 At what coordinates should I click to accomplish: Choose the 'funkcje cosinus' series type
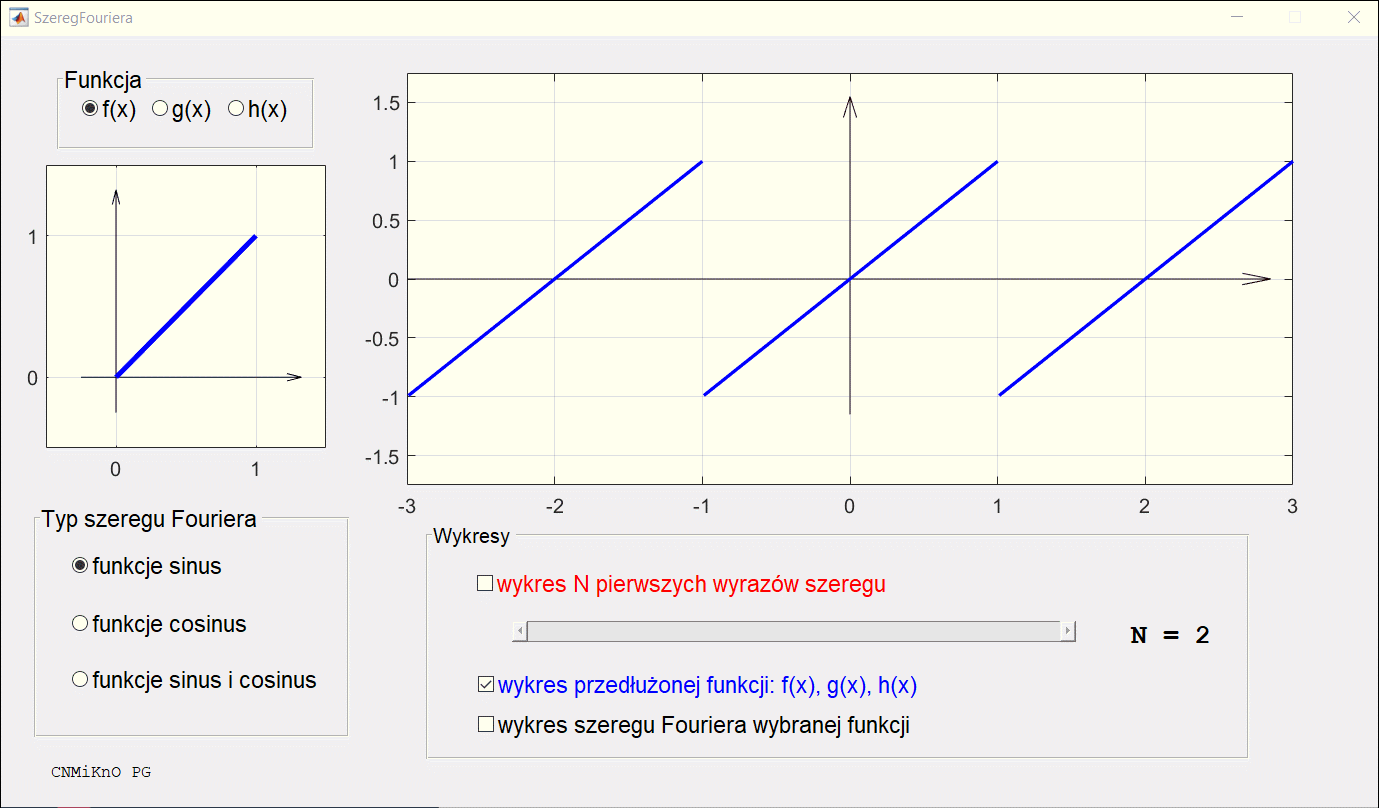(81, 624)
